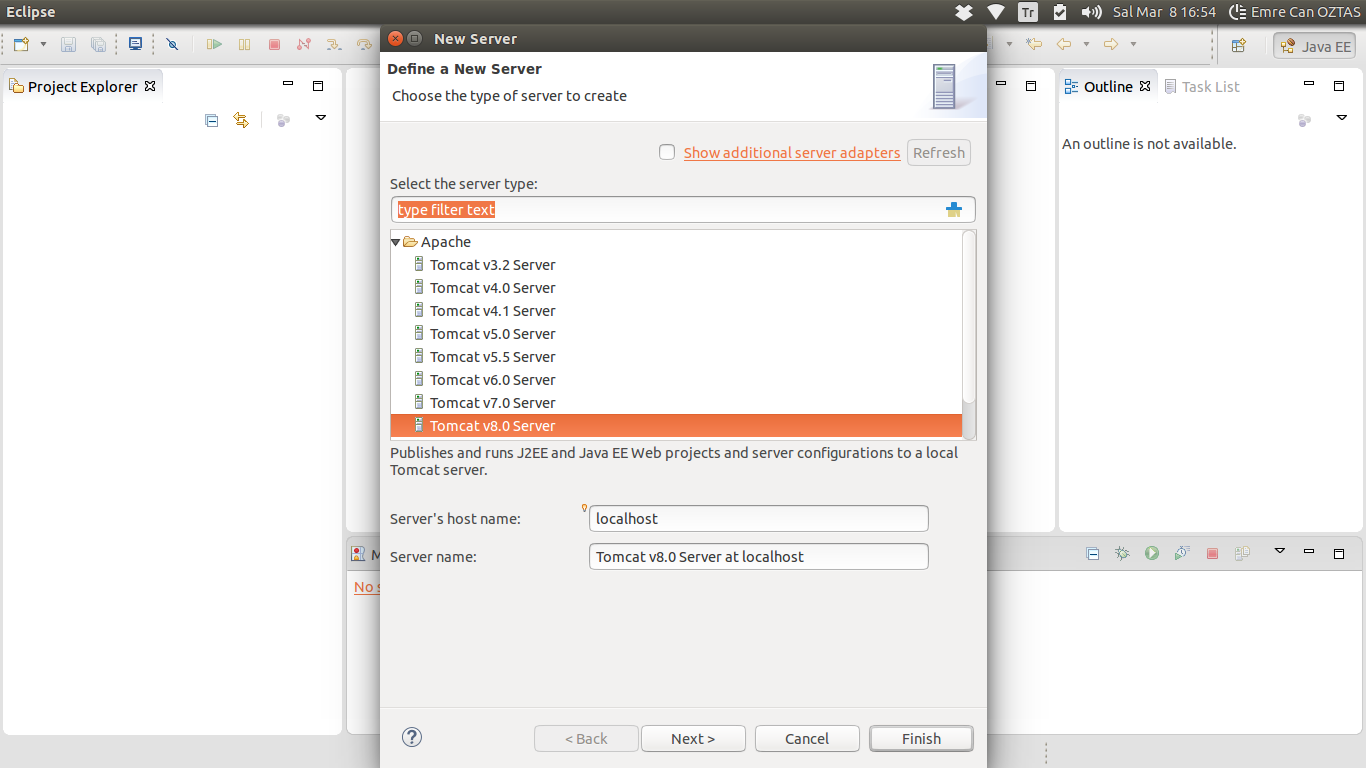The image size is (1366, 768).
Task: Open the Dropbox tray icon
Action: [x=963, y=12]
